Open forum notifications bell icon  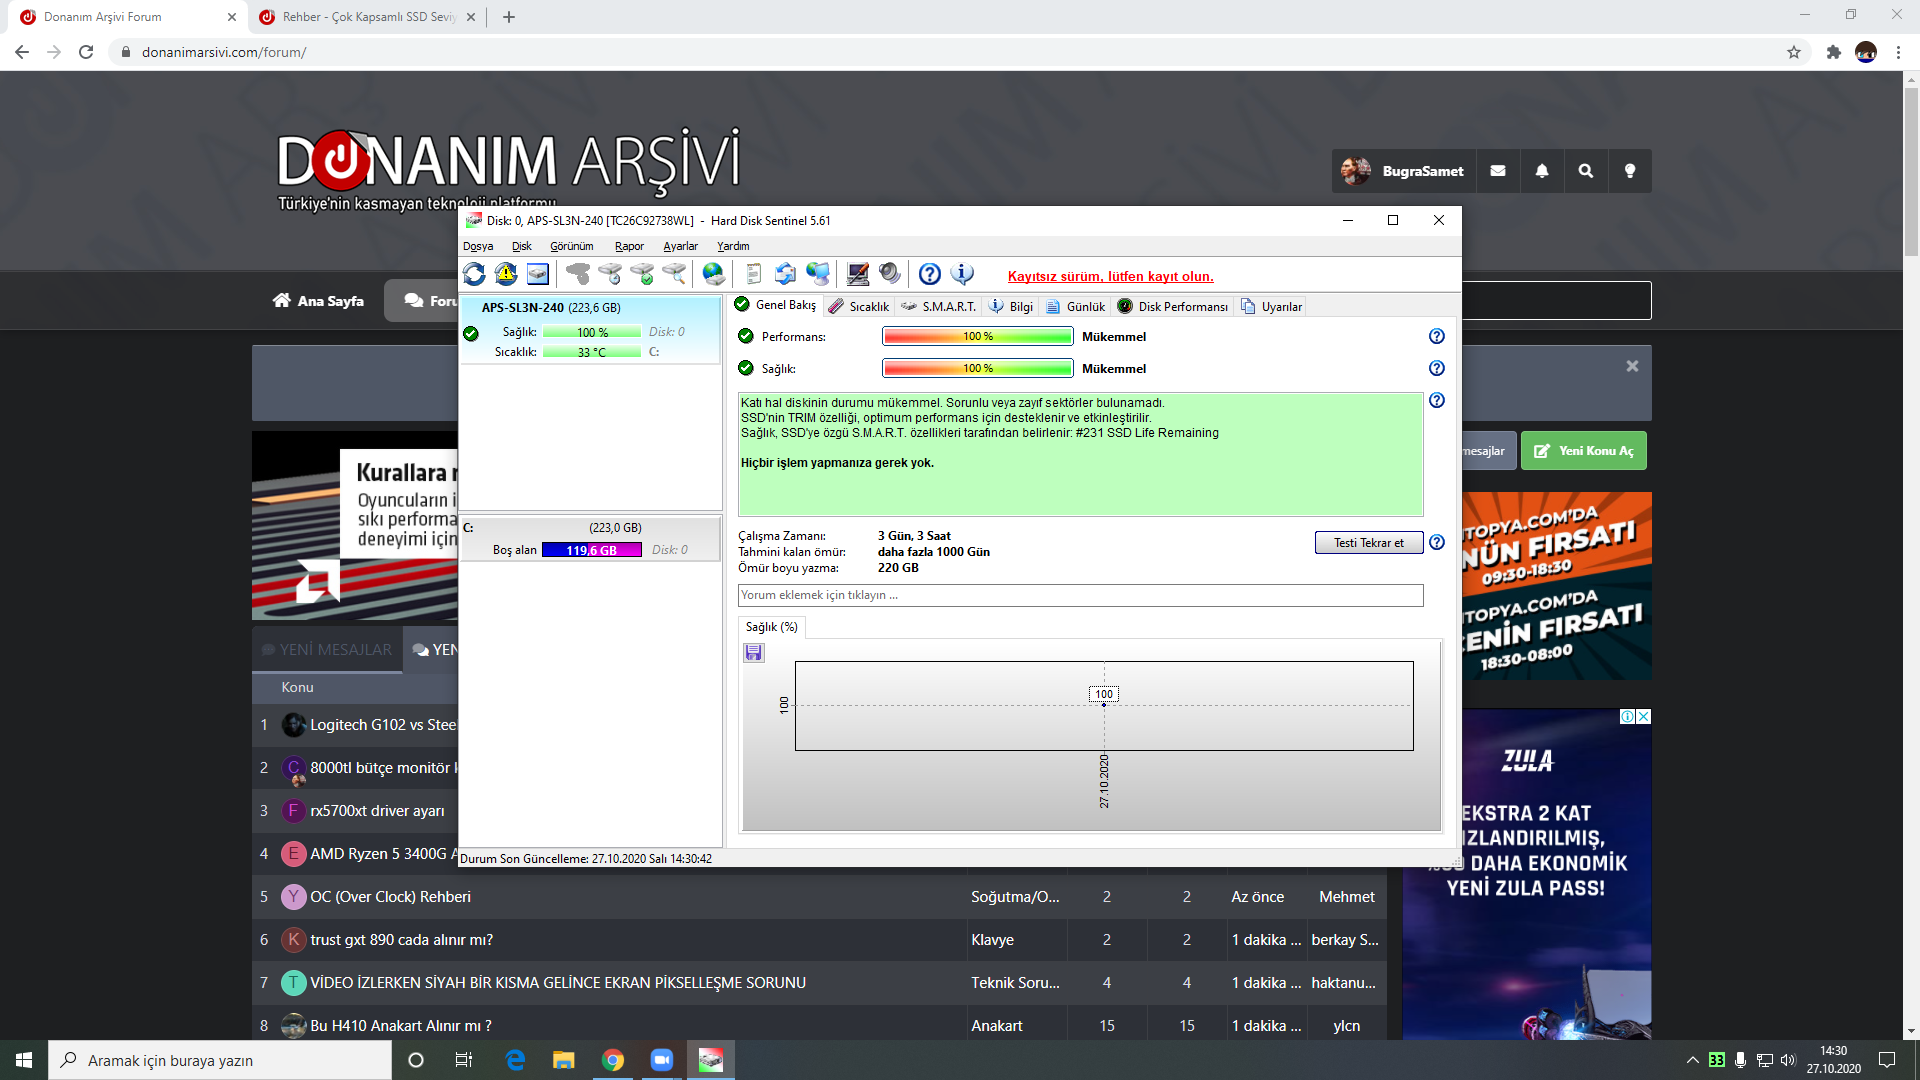tap(1542, 171)
